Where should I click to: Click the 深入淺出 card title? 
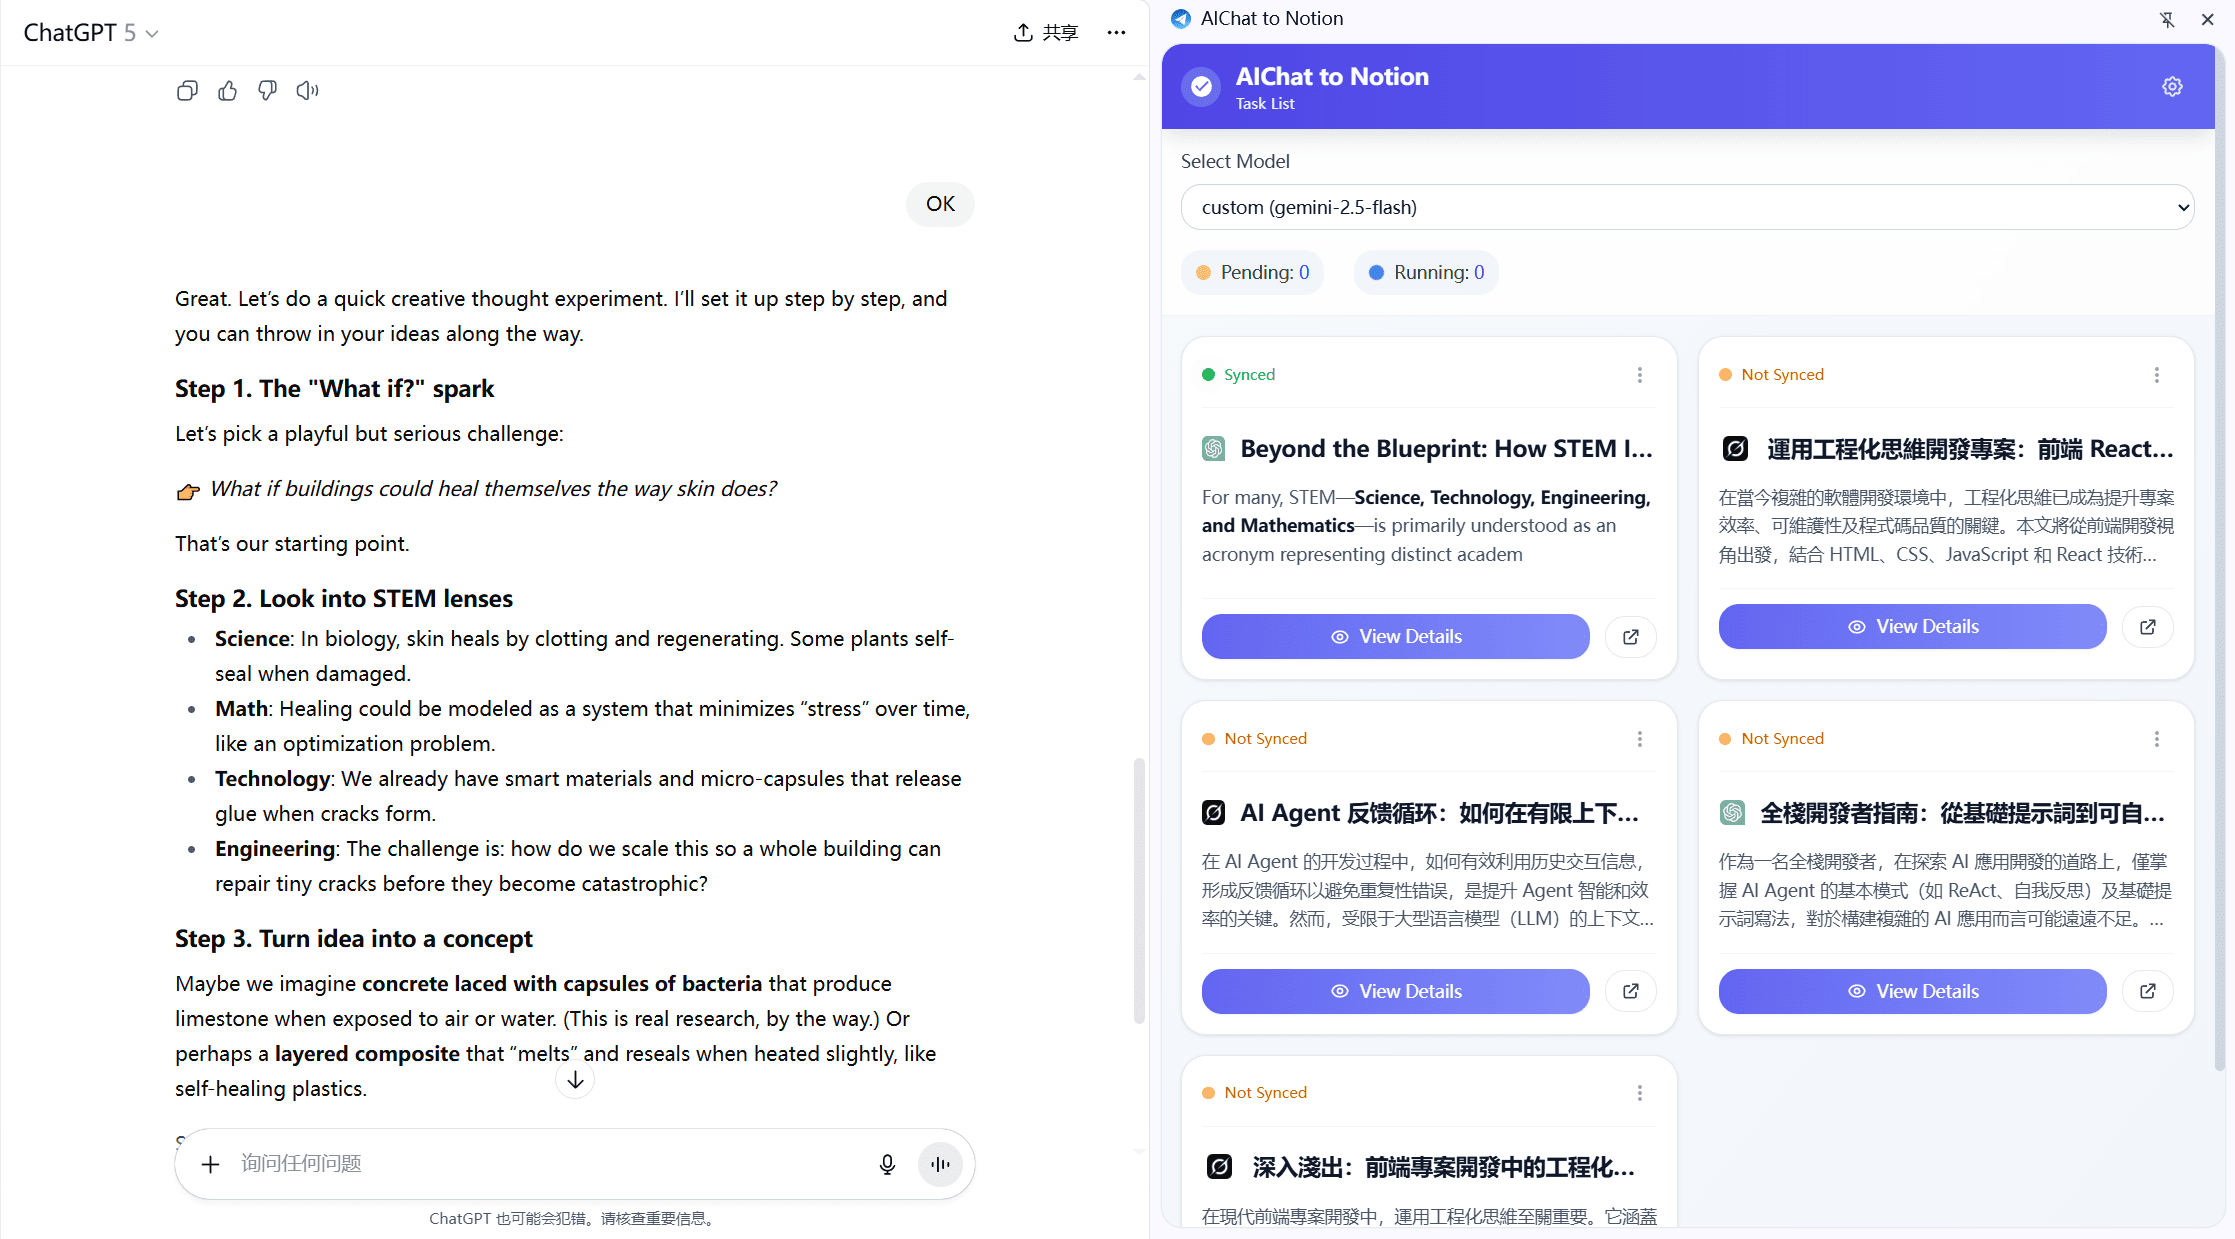click(1443, 1167)
